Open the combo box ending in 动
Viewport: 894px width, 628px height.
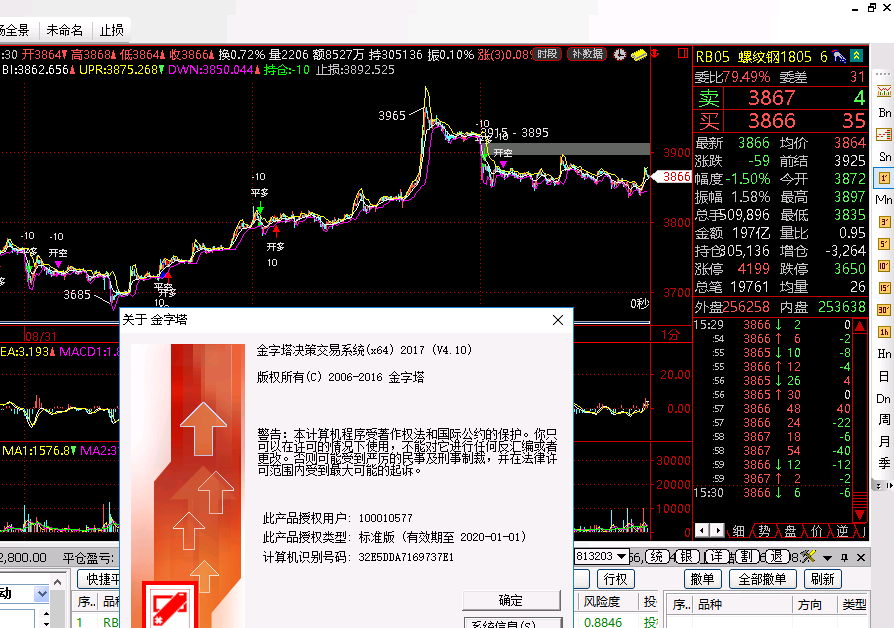[x=42, y=594]
